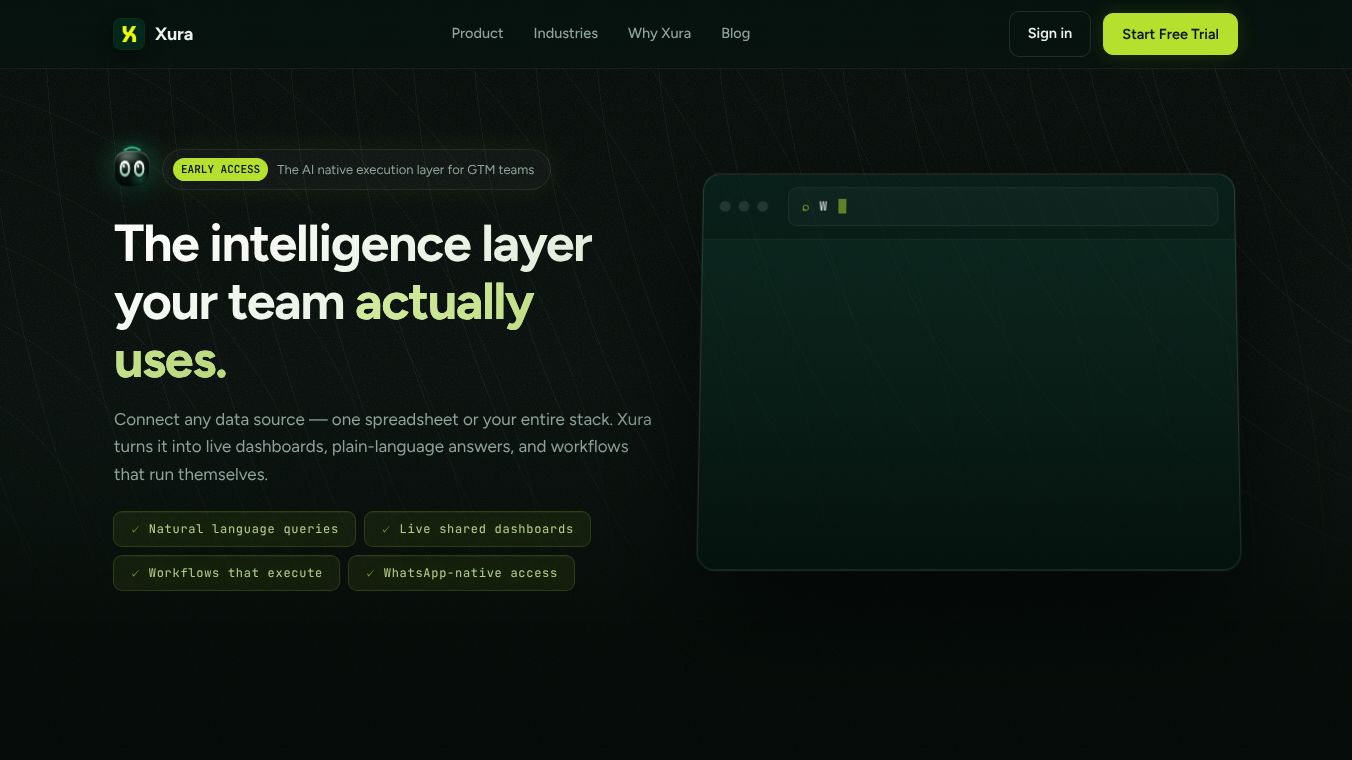1352x760 pixels.
Task: Click the search icon in mock window
Action: (x=805, y=207)
